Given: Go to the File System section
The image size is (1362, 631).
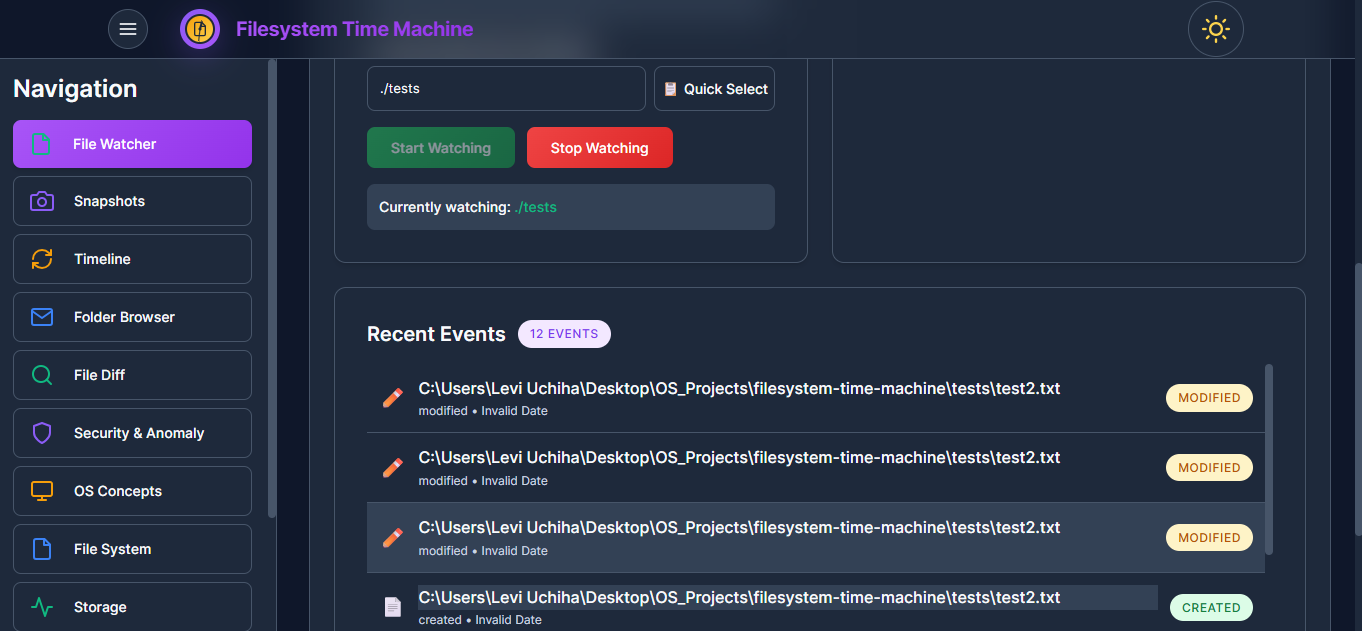Looking at the screenshot, I should click(132, 549).
